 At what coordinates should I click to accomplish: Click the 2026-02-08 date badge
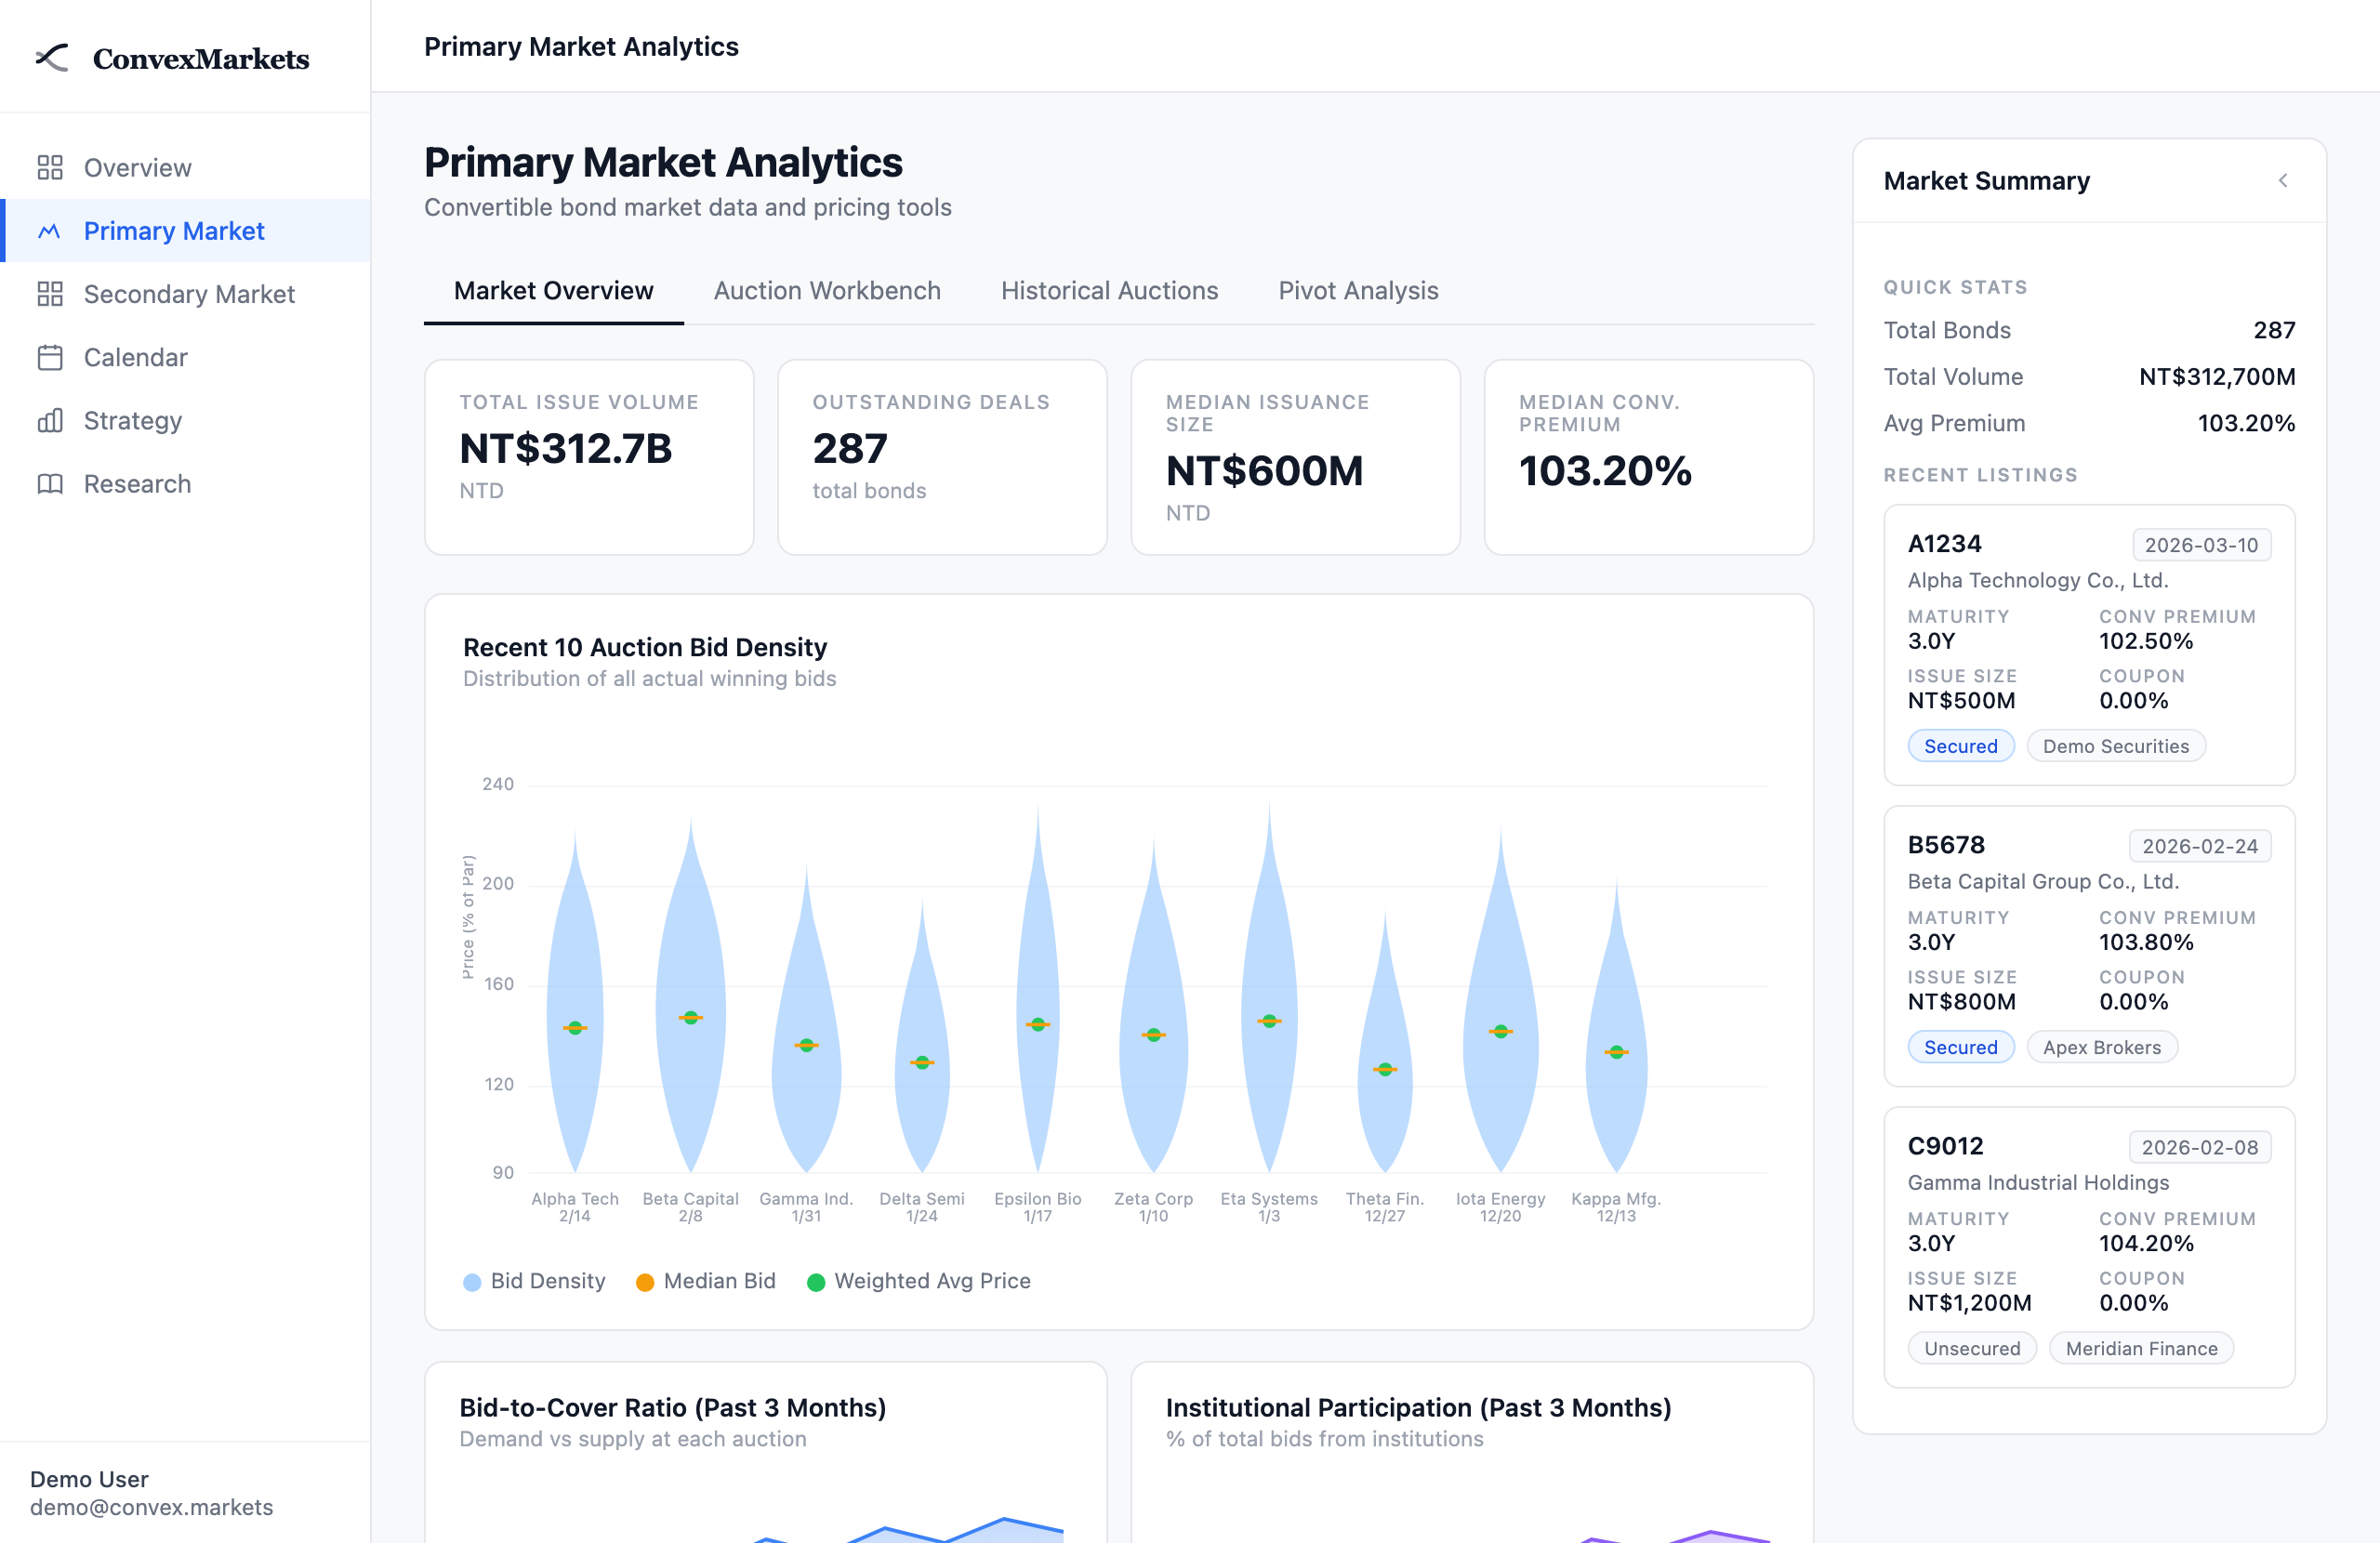pyautogui.click(x=2200, y=1147)
